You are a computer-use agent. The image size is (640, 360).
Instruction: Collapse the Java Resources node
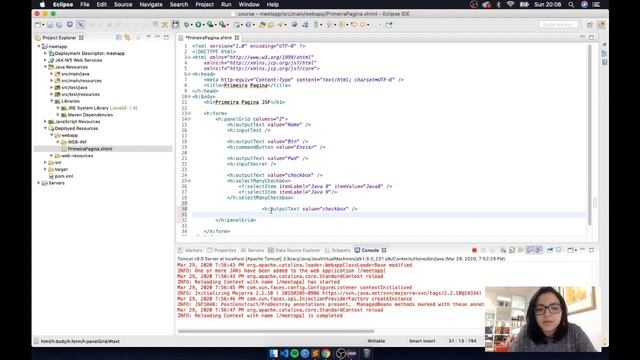coord(45,67)
